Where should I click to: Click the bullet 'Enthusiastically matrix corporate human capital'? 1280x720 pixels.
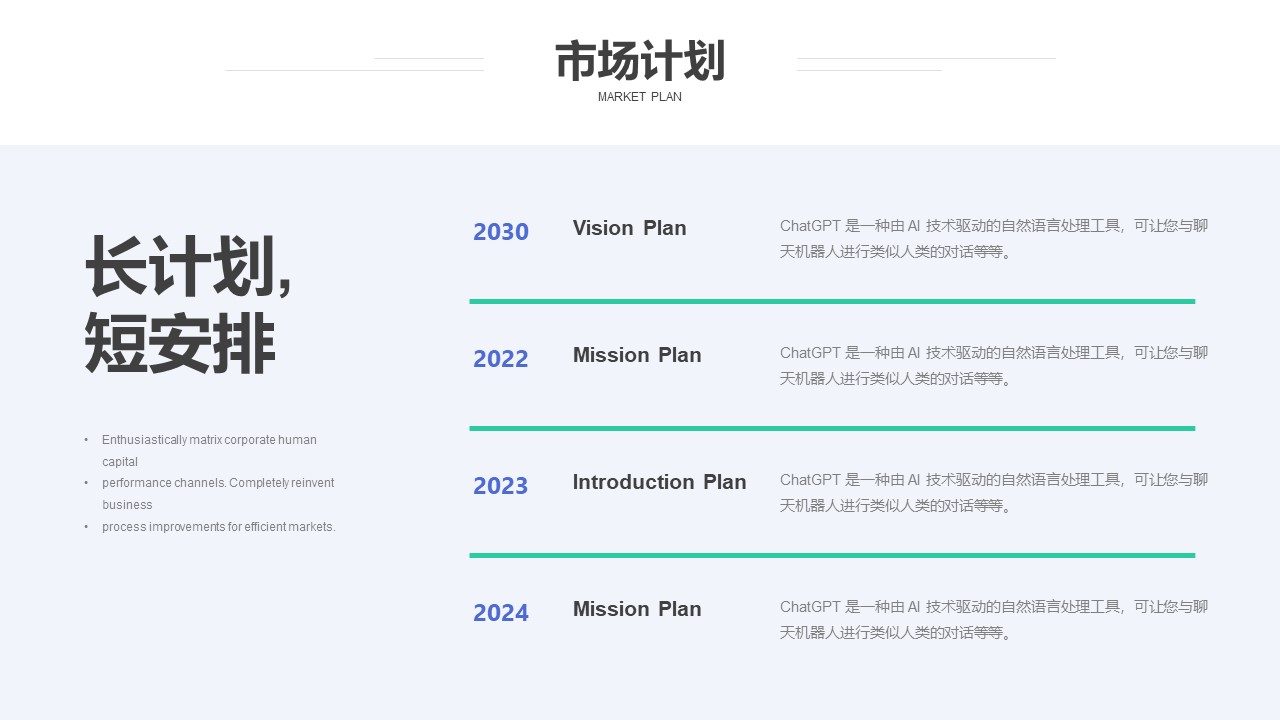click(210, 450)
